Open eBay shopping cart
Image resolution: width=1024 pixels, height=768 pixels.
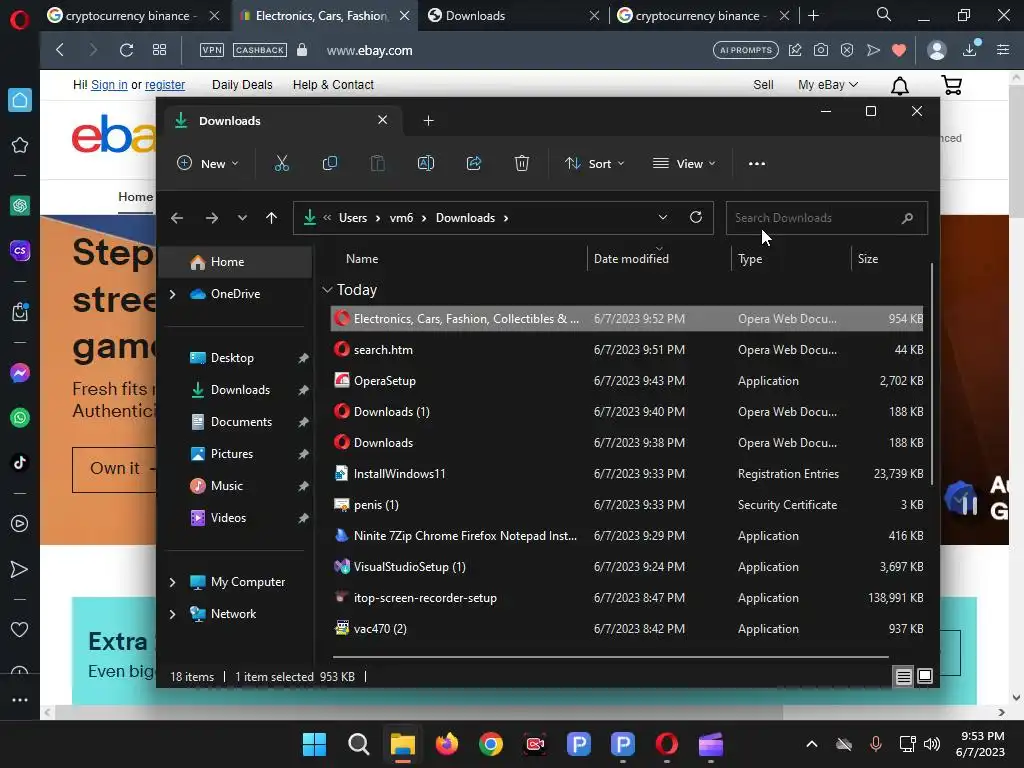(952, 85)
